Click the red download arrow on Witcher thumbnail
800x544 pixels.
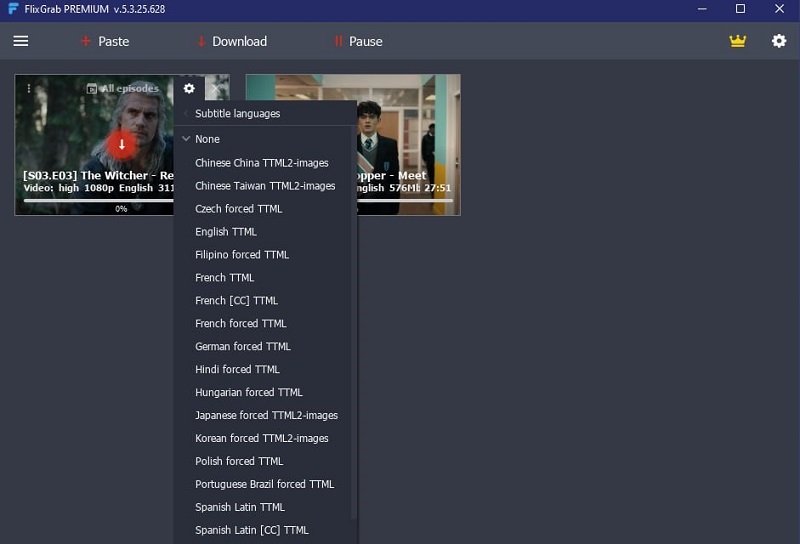[121, 144]
